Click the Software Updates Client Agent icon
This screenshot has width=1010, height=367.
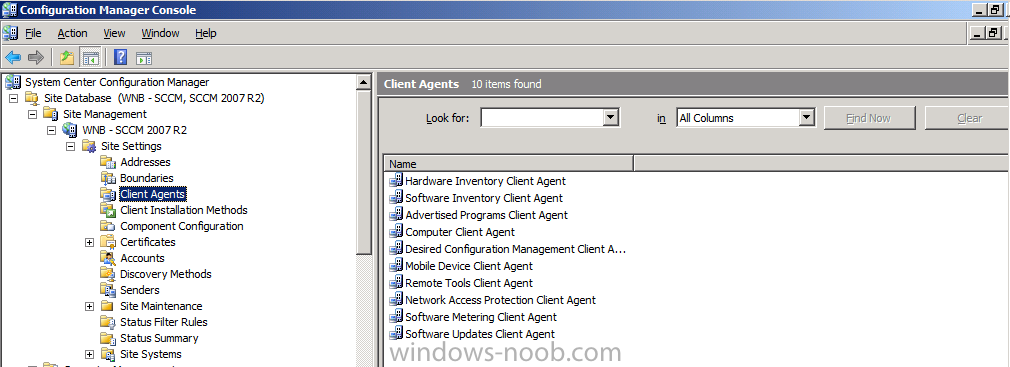(x=395, y=334)
